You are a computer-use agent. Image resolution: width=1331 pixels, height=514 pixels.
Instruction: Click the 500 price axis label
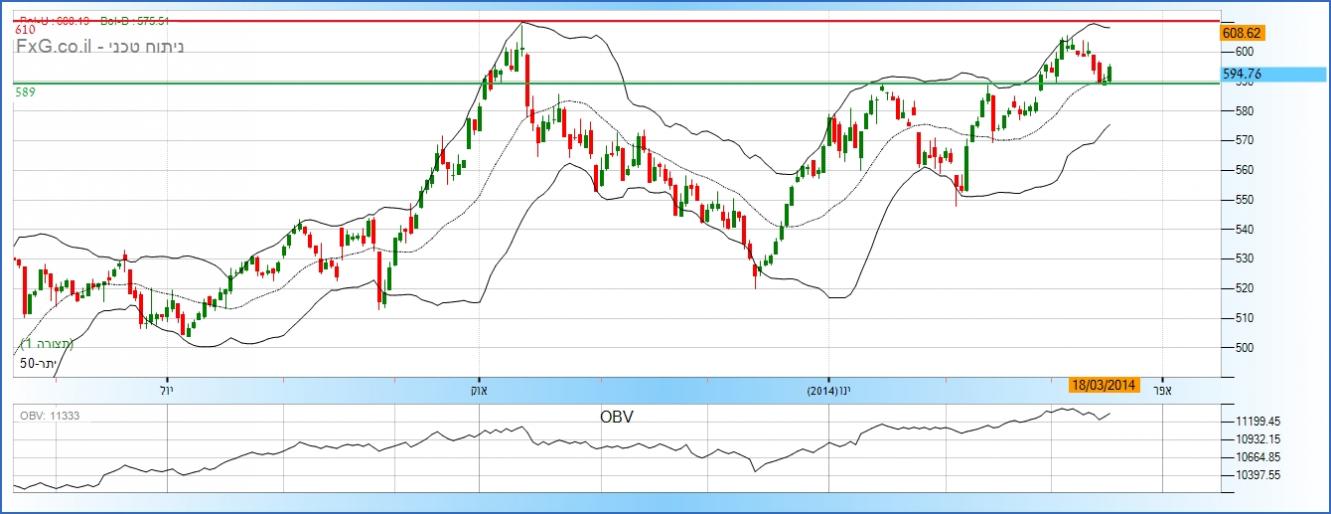pos(1246,348)
